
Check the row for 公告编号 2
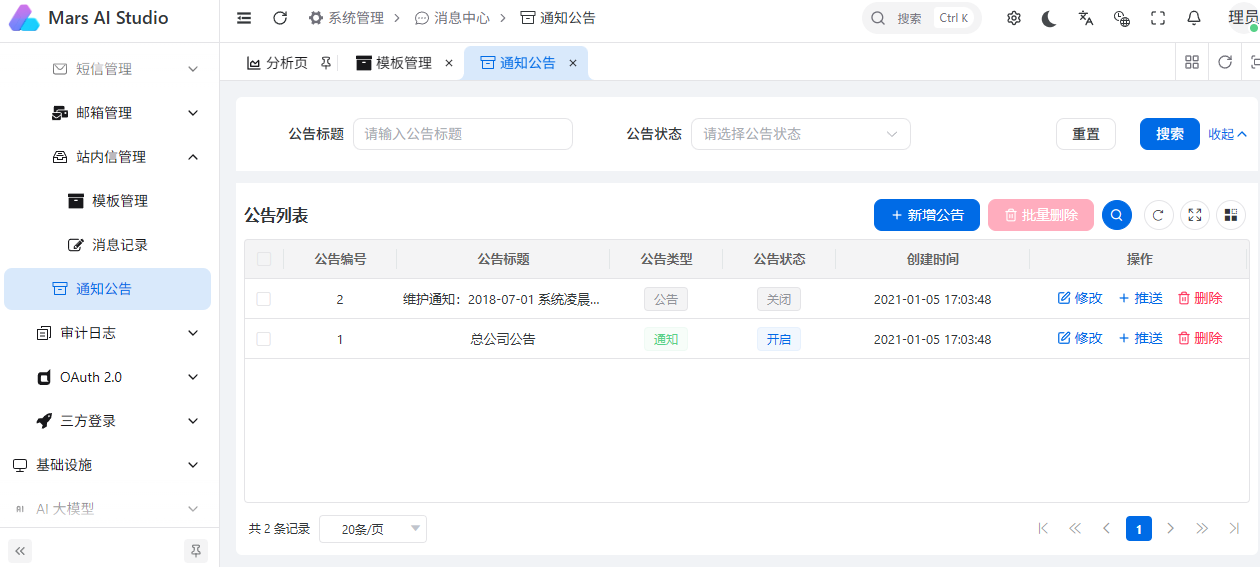264,299
